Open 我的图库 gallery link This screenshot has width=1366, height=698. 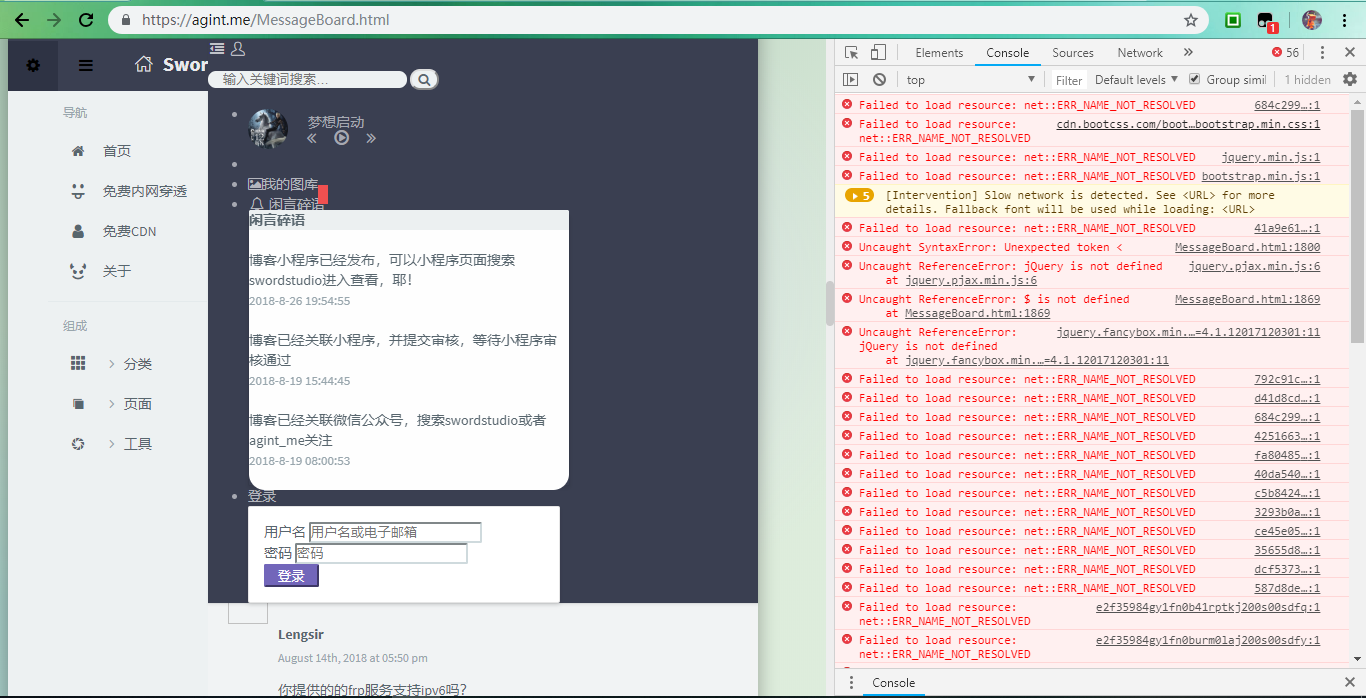pyautogui.click(x=283, y=184)
